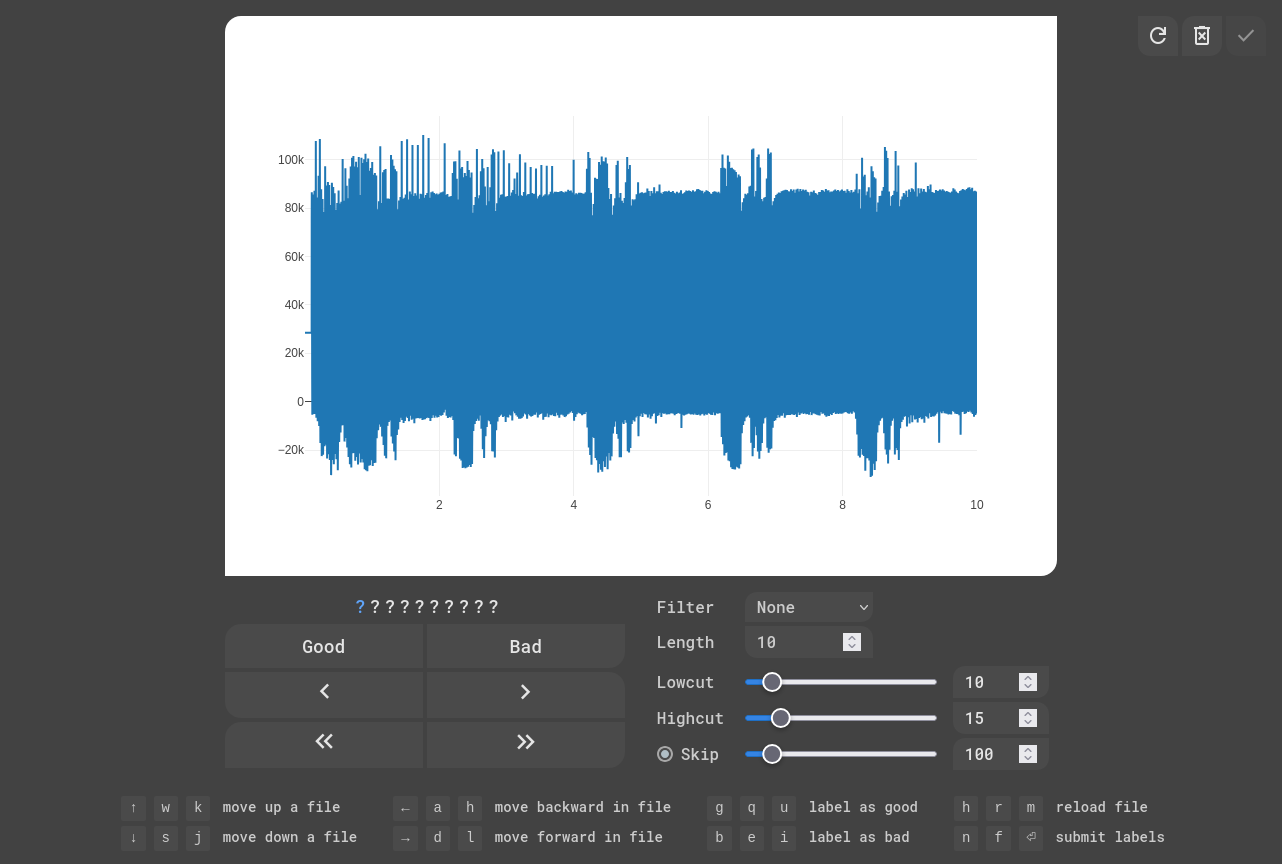Toggle the Skip radio button
The image size is (1282, 864).
[665, 754]
